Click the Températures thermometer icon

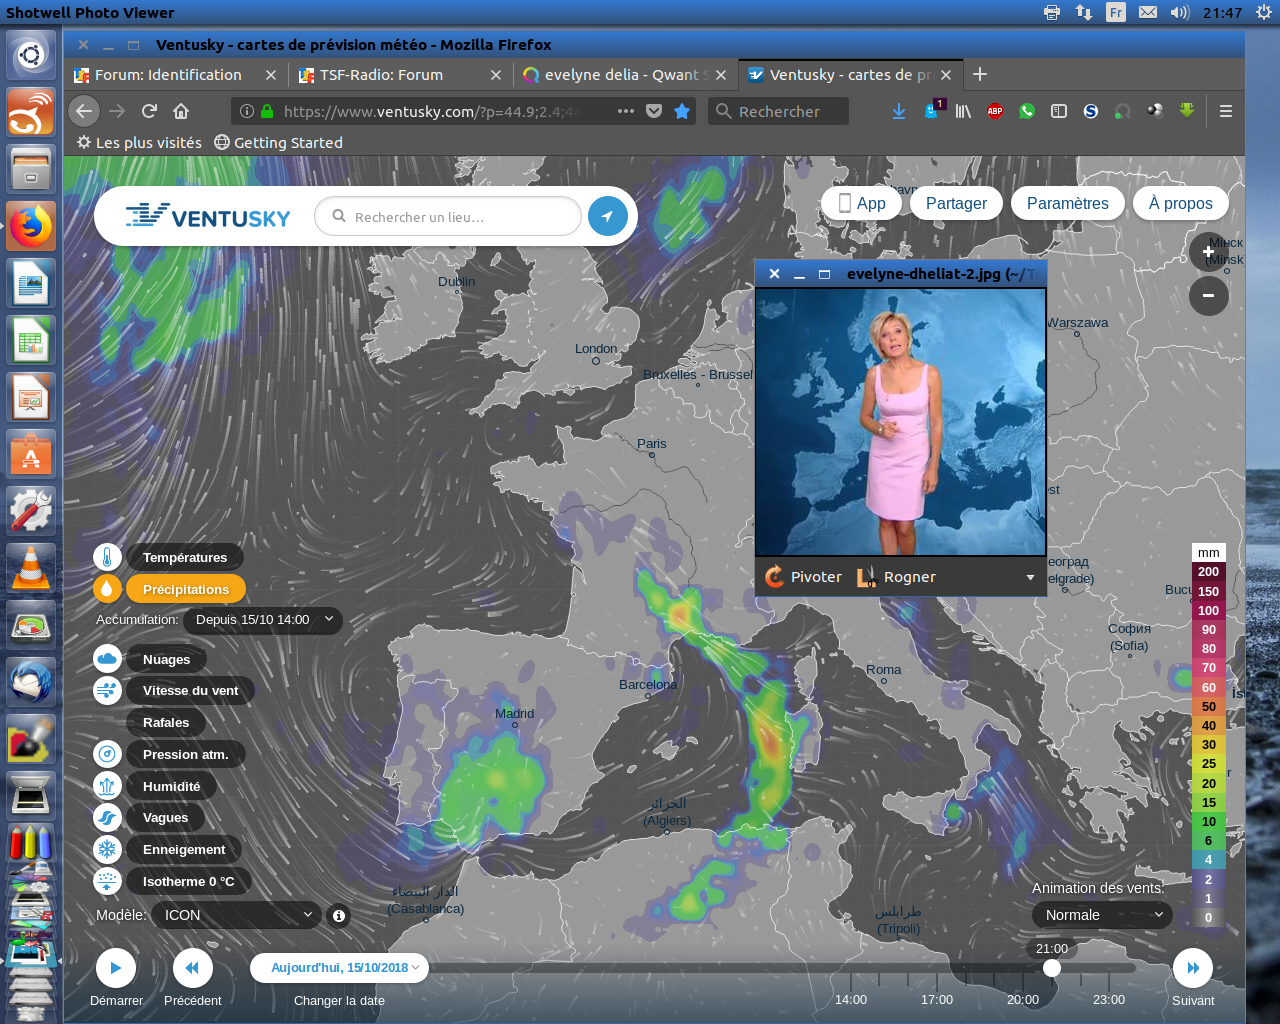[107, 557]
